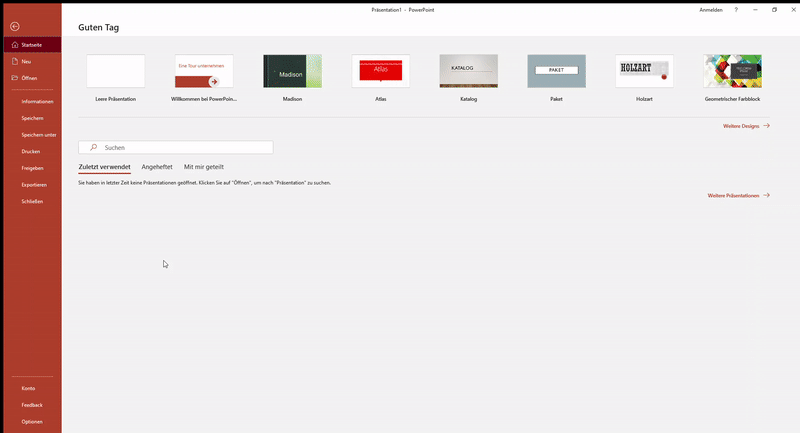Click arrow next to Weitere Designs
Screen dimensions: 800x433
point(766,125)
